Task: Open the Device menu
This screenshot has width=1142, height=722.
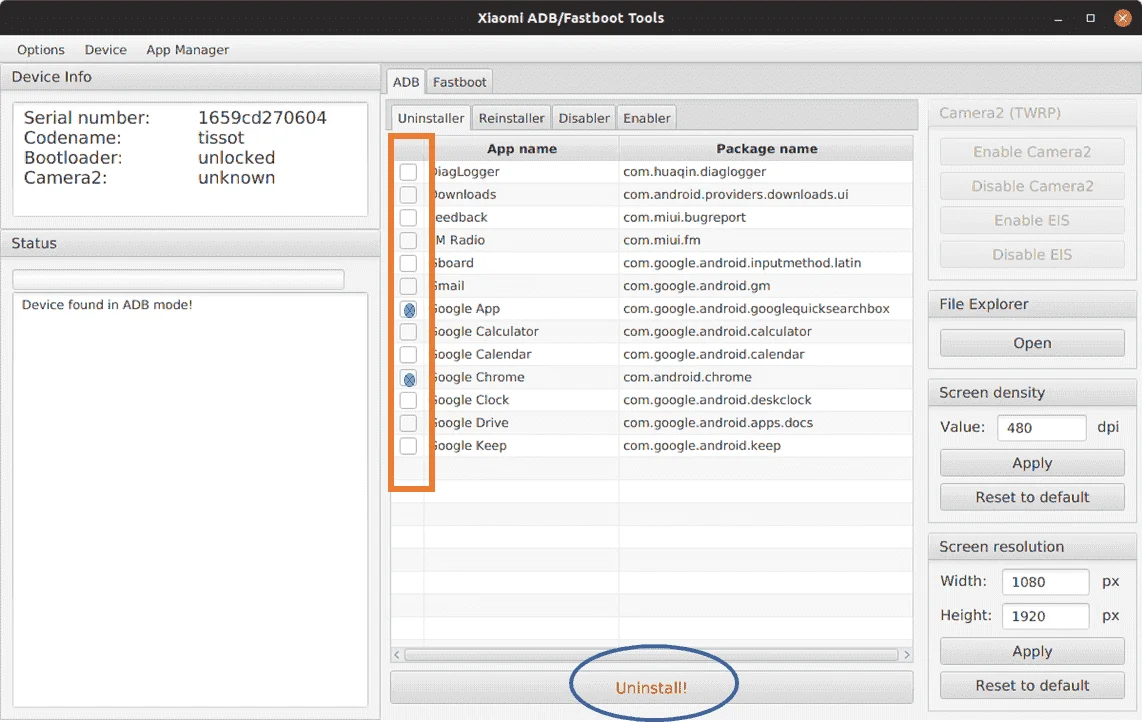Action: [x=106, y=50]
